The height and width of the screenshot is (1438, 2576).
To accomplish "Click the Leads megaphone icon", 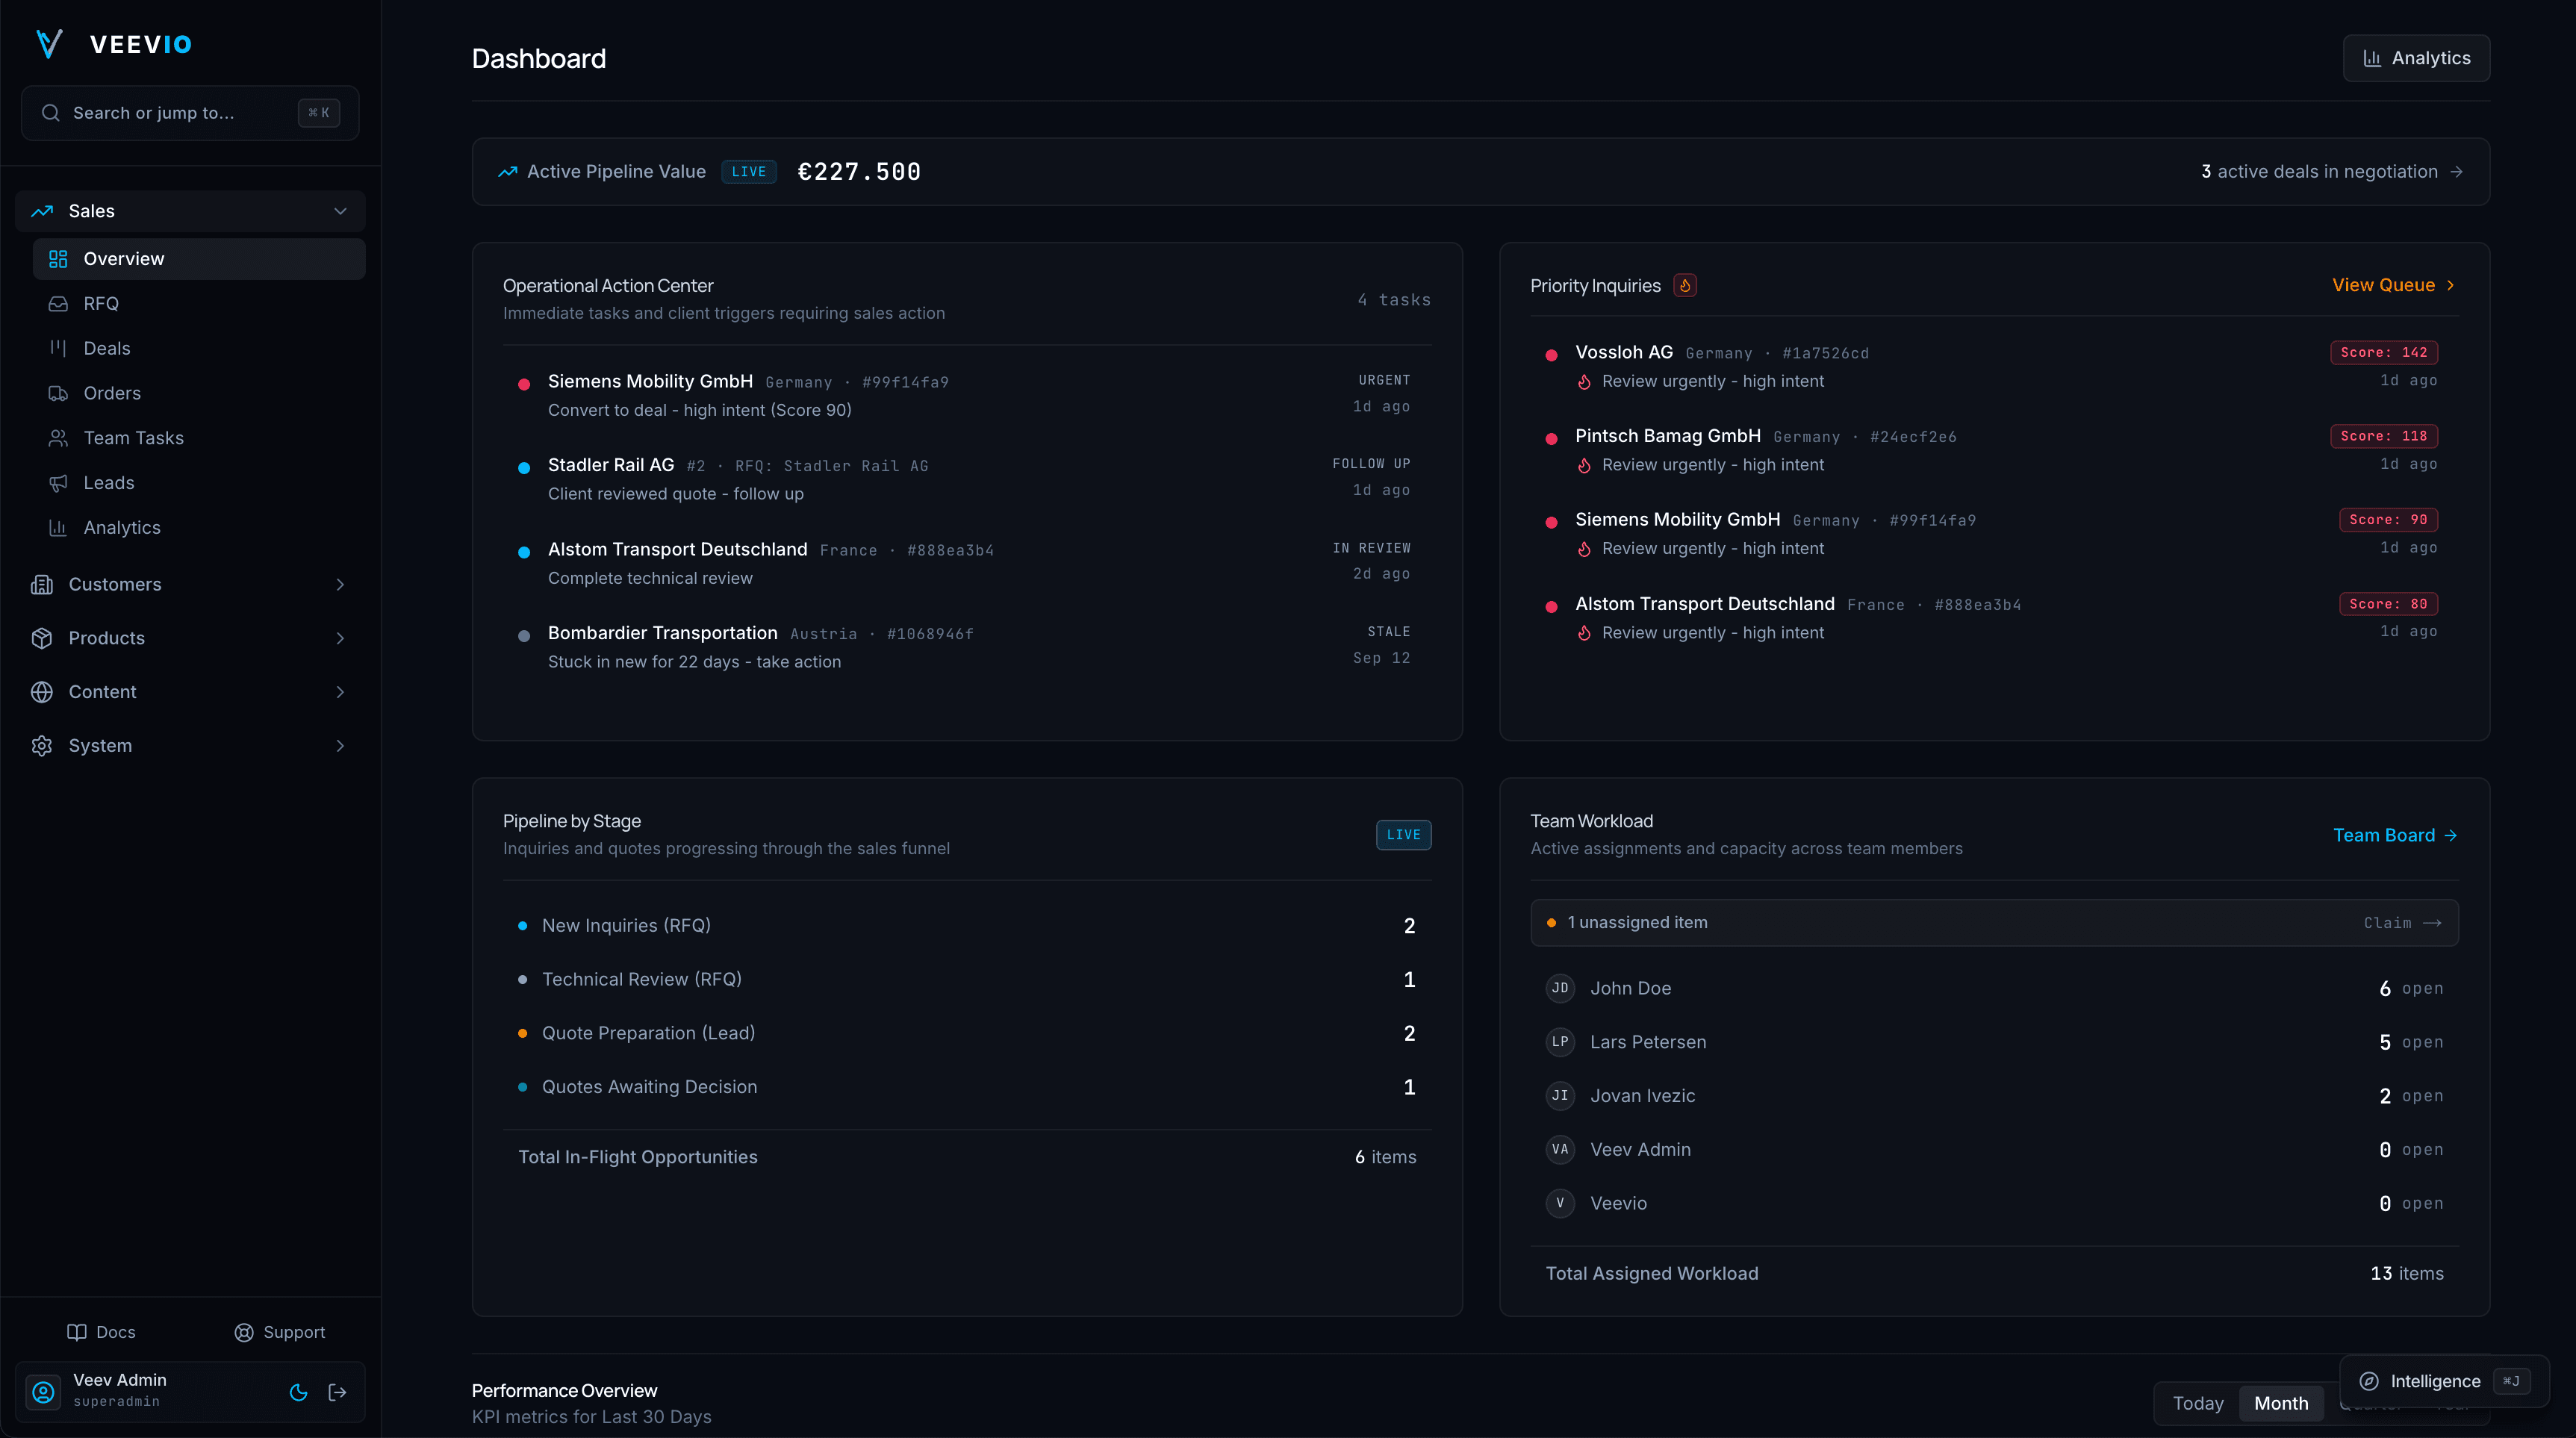I will (x=58, y=483).
